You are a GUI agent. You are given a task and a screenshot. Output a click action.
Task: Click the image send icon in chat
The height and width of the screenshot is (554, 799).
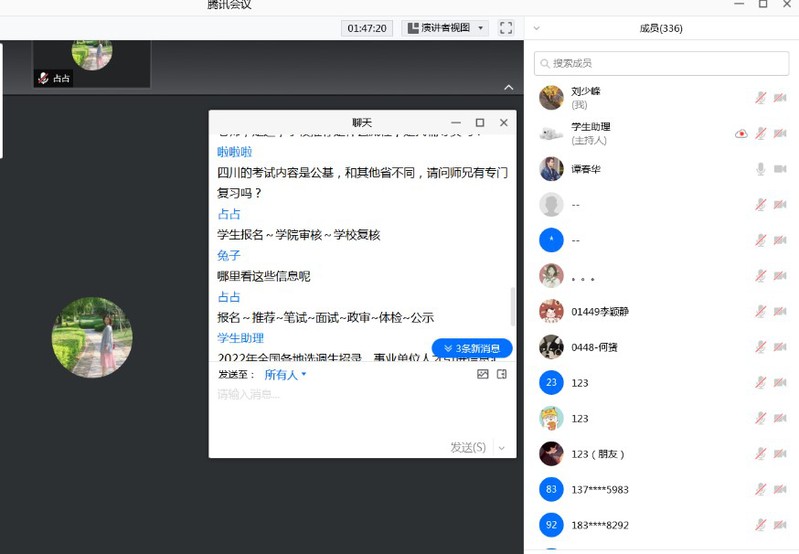483,374
